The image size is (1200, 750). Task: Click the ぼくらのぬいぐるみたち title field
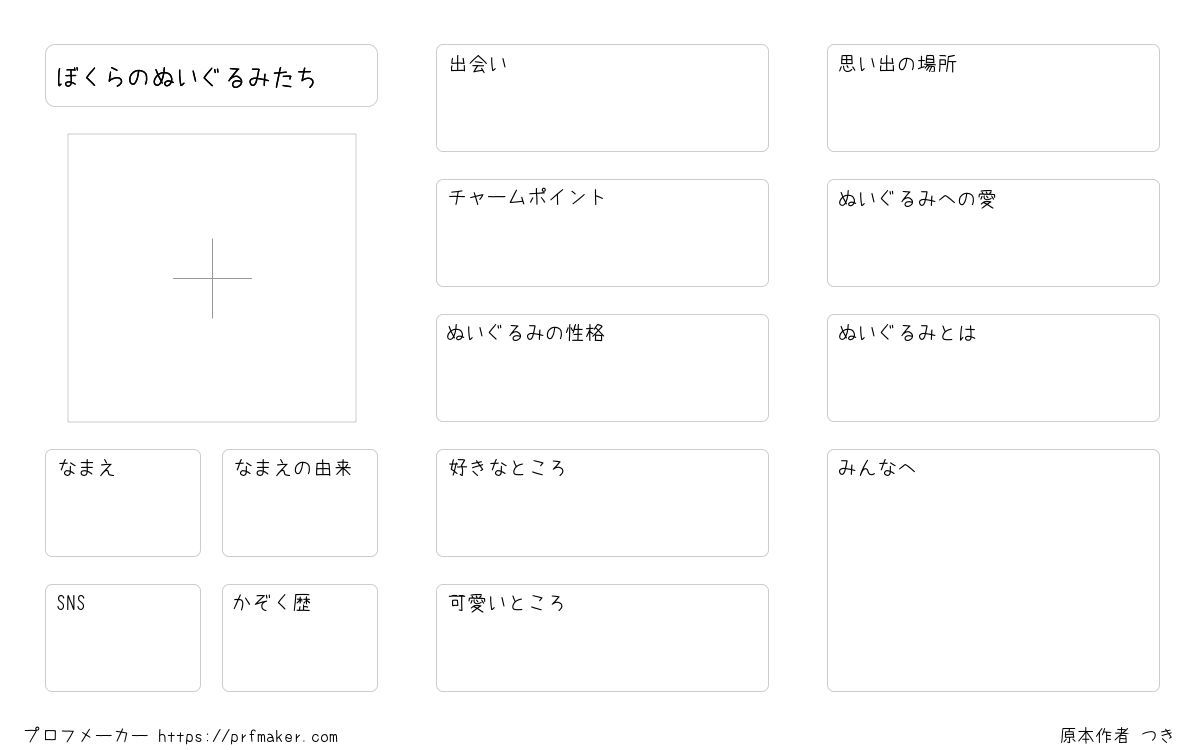(211, 75)
